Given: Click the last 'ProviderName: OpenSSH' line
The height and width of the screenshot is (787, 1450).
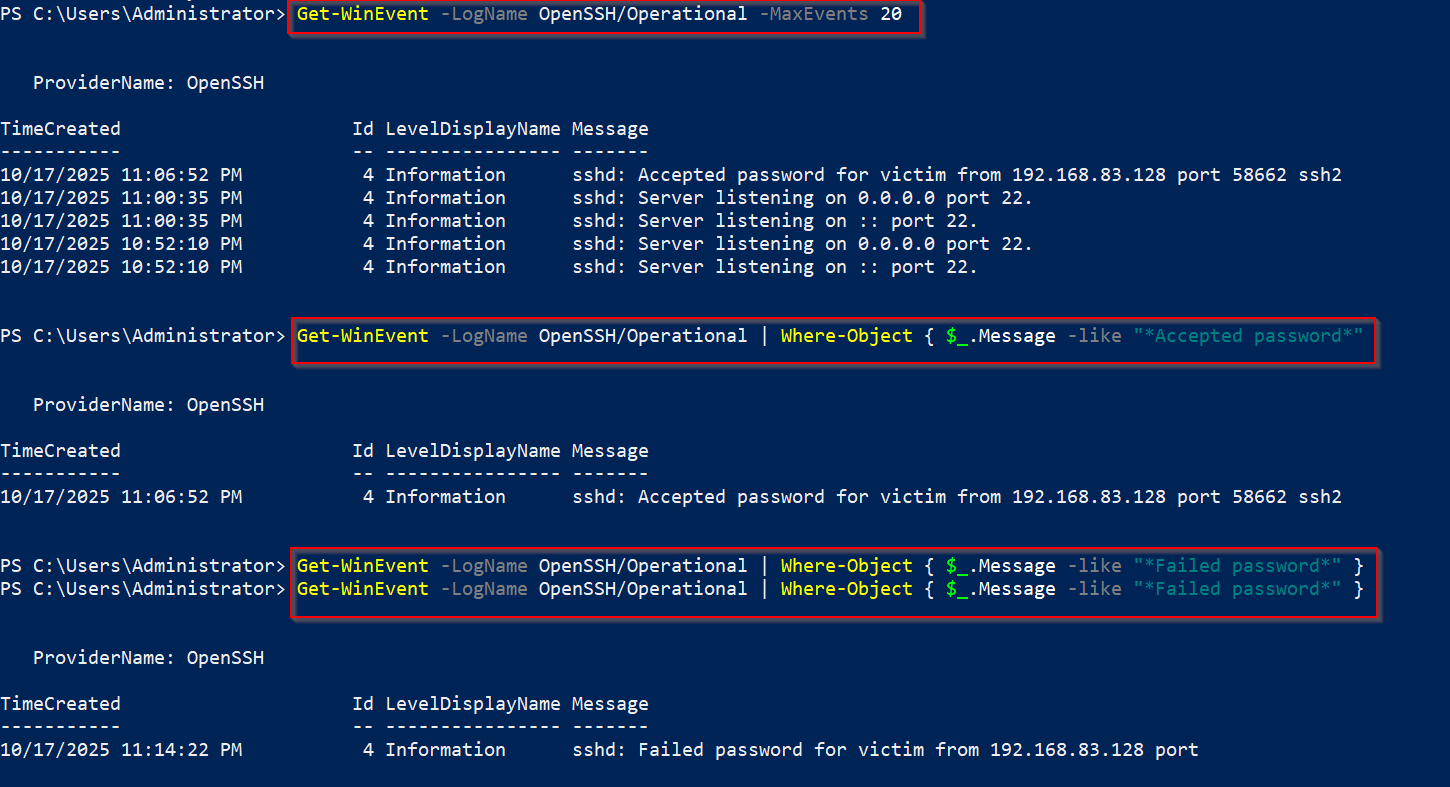Looking at the screenshot, I should [149, 658].
